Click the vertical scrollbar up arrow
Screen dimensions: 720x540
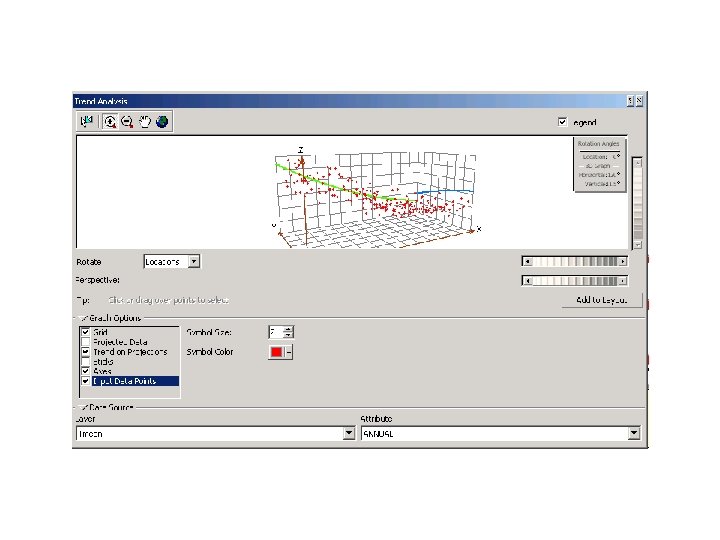point(637,163)
